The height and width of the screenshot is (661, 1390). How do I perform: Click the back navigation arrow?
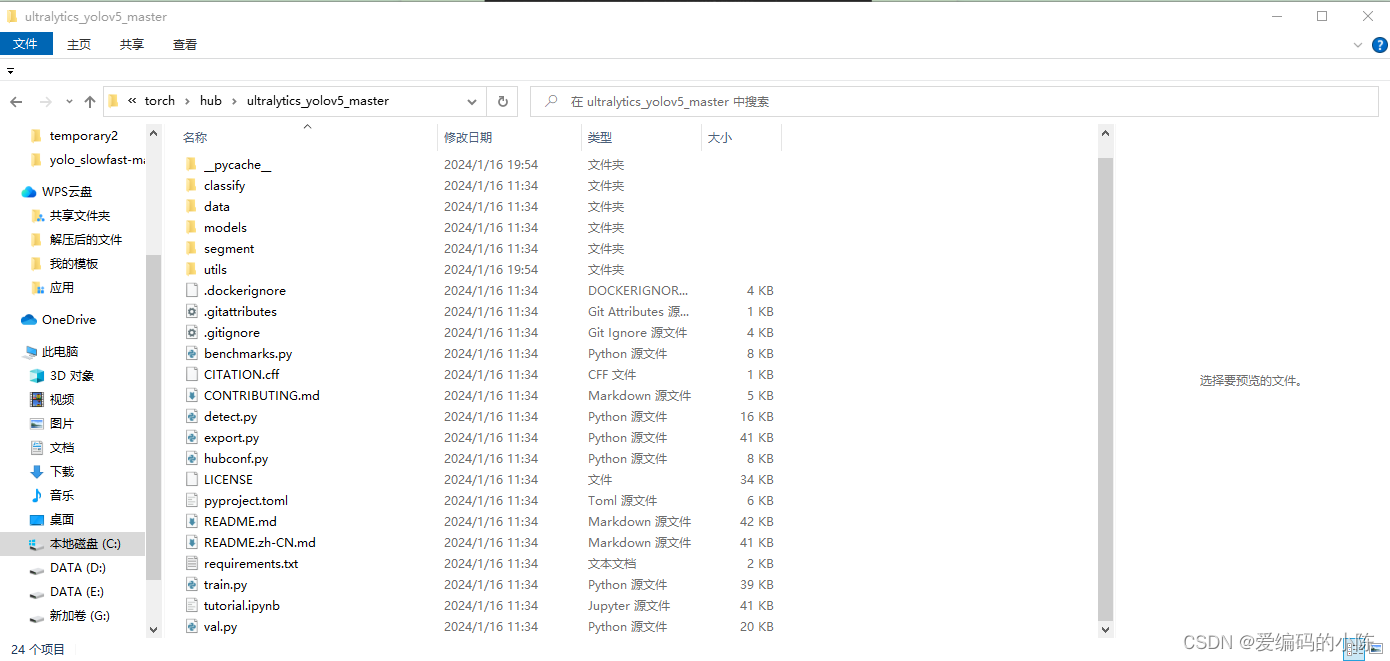point(16,101)
